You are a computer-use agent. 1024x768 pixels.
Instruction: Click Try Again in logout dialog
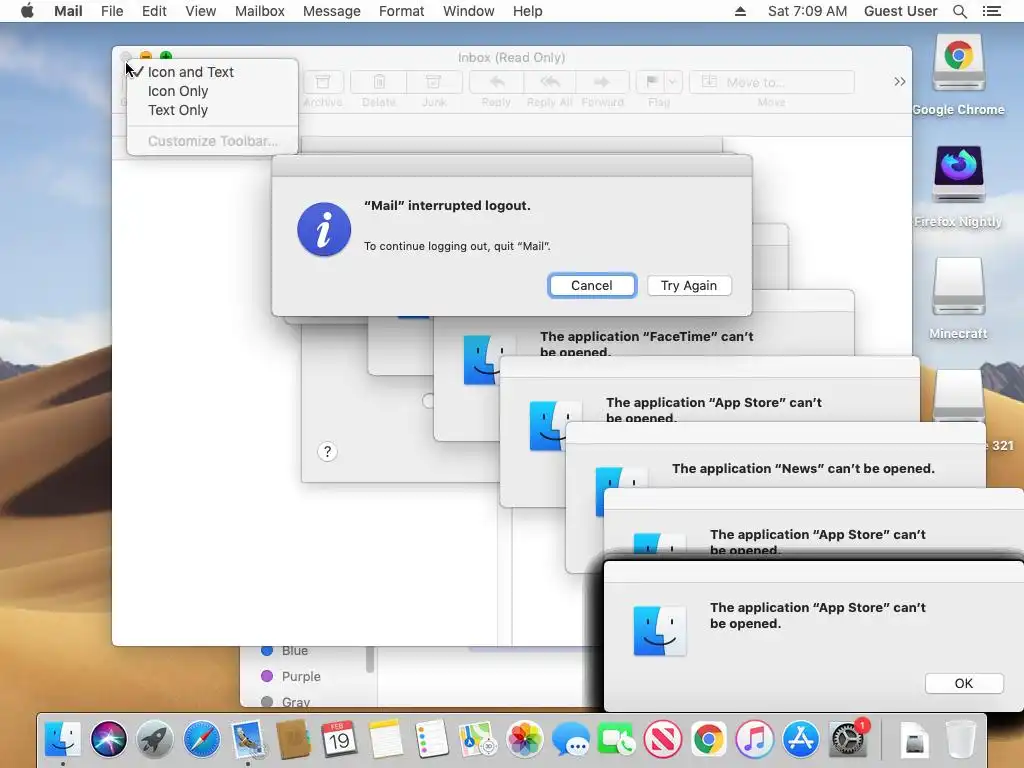(x=688, y=285)
